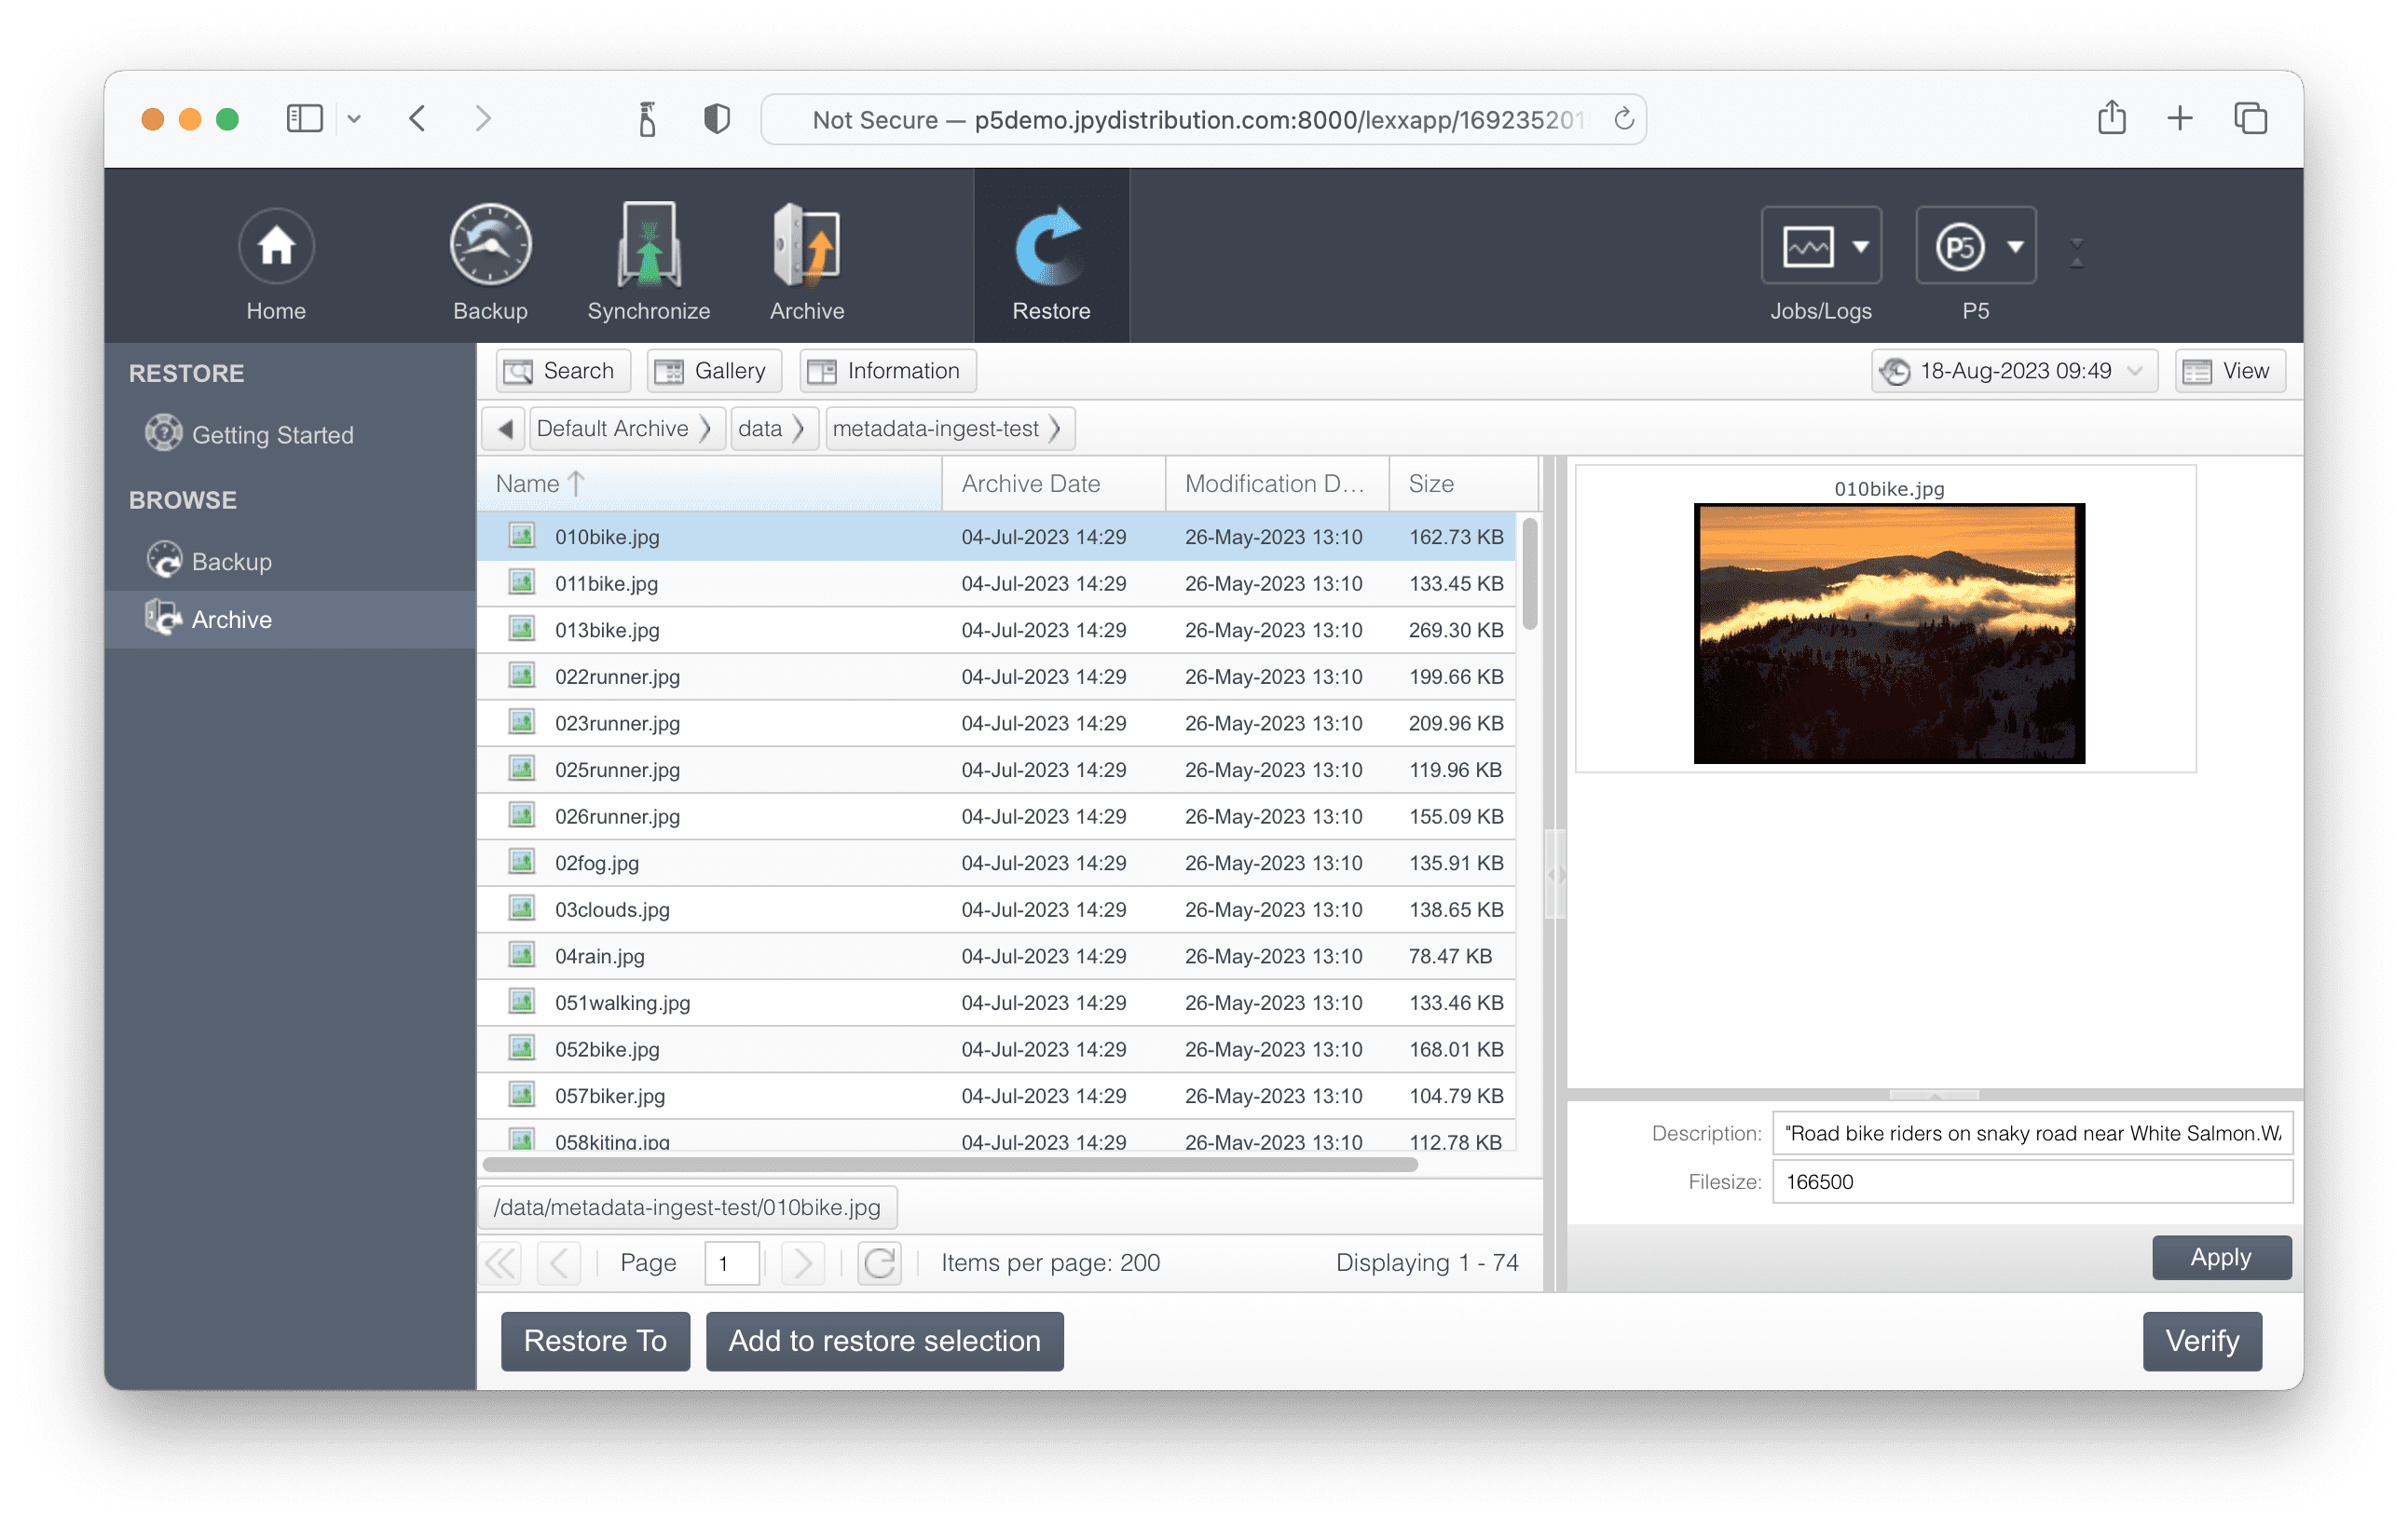Select file 052bike.jpg
Viewport: 2408px width, 1528px height.
[x=996, y=1049]
